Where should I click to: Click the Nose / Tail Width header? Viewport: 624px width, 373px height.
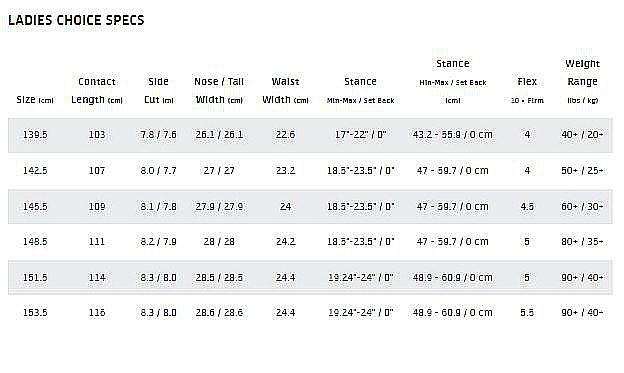(219, 90)
